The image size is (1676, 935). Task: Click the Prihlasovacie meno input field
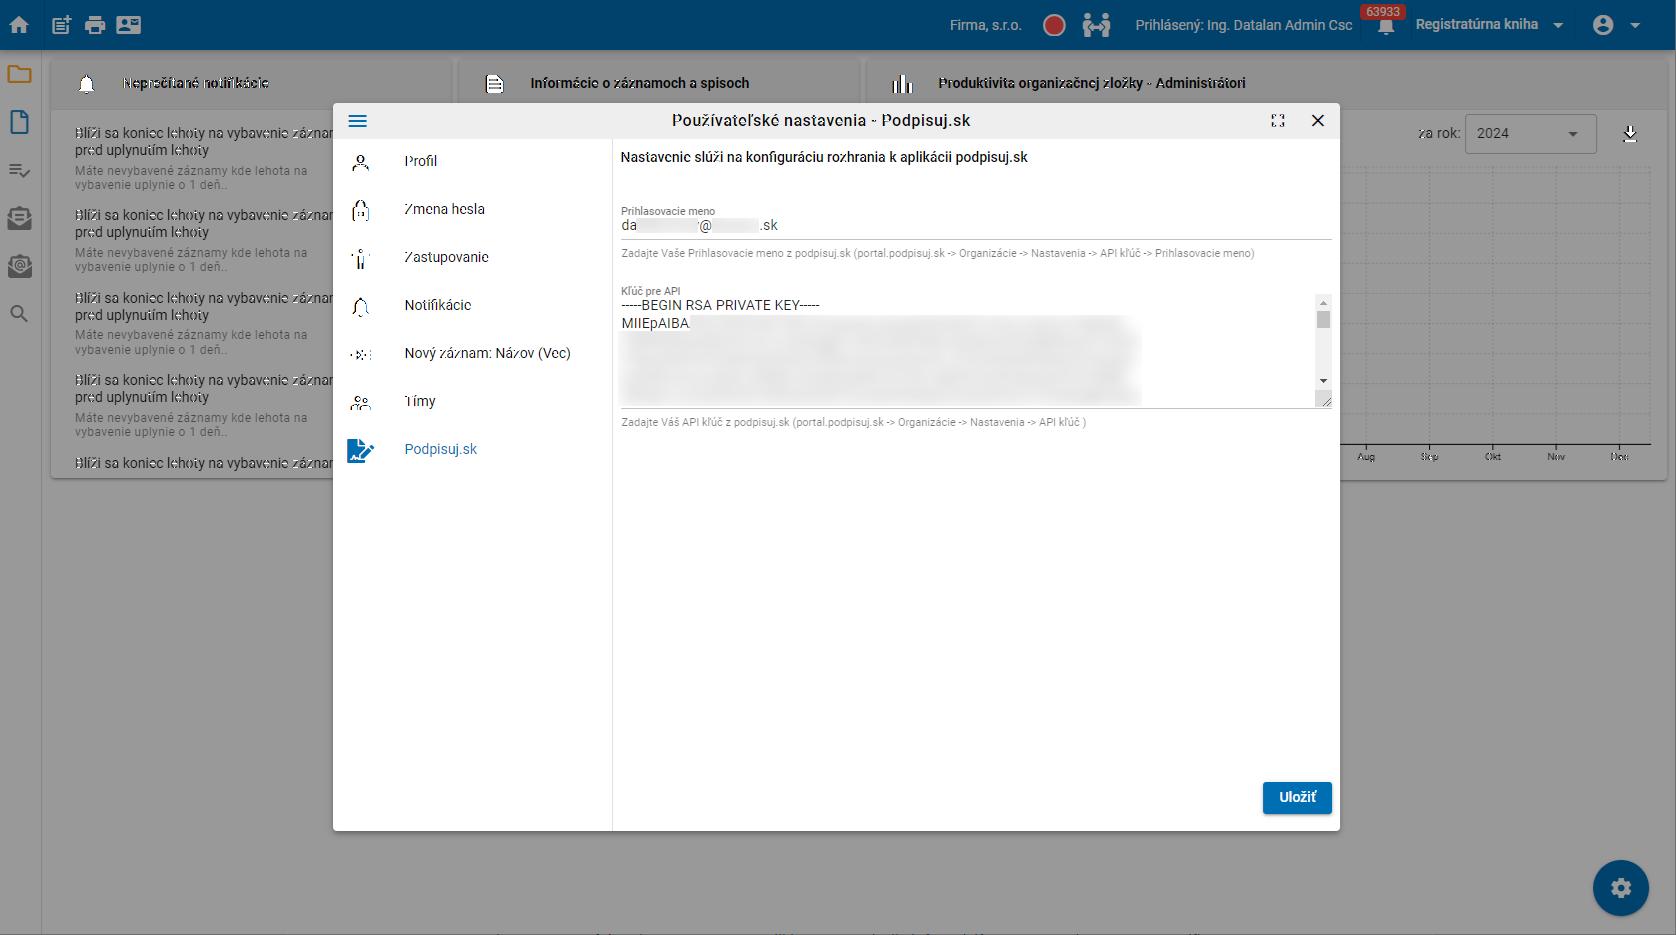click(975, 226)
